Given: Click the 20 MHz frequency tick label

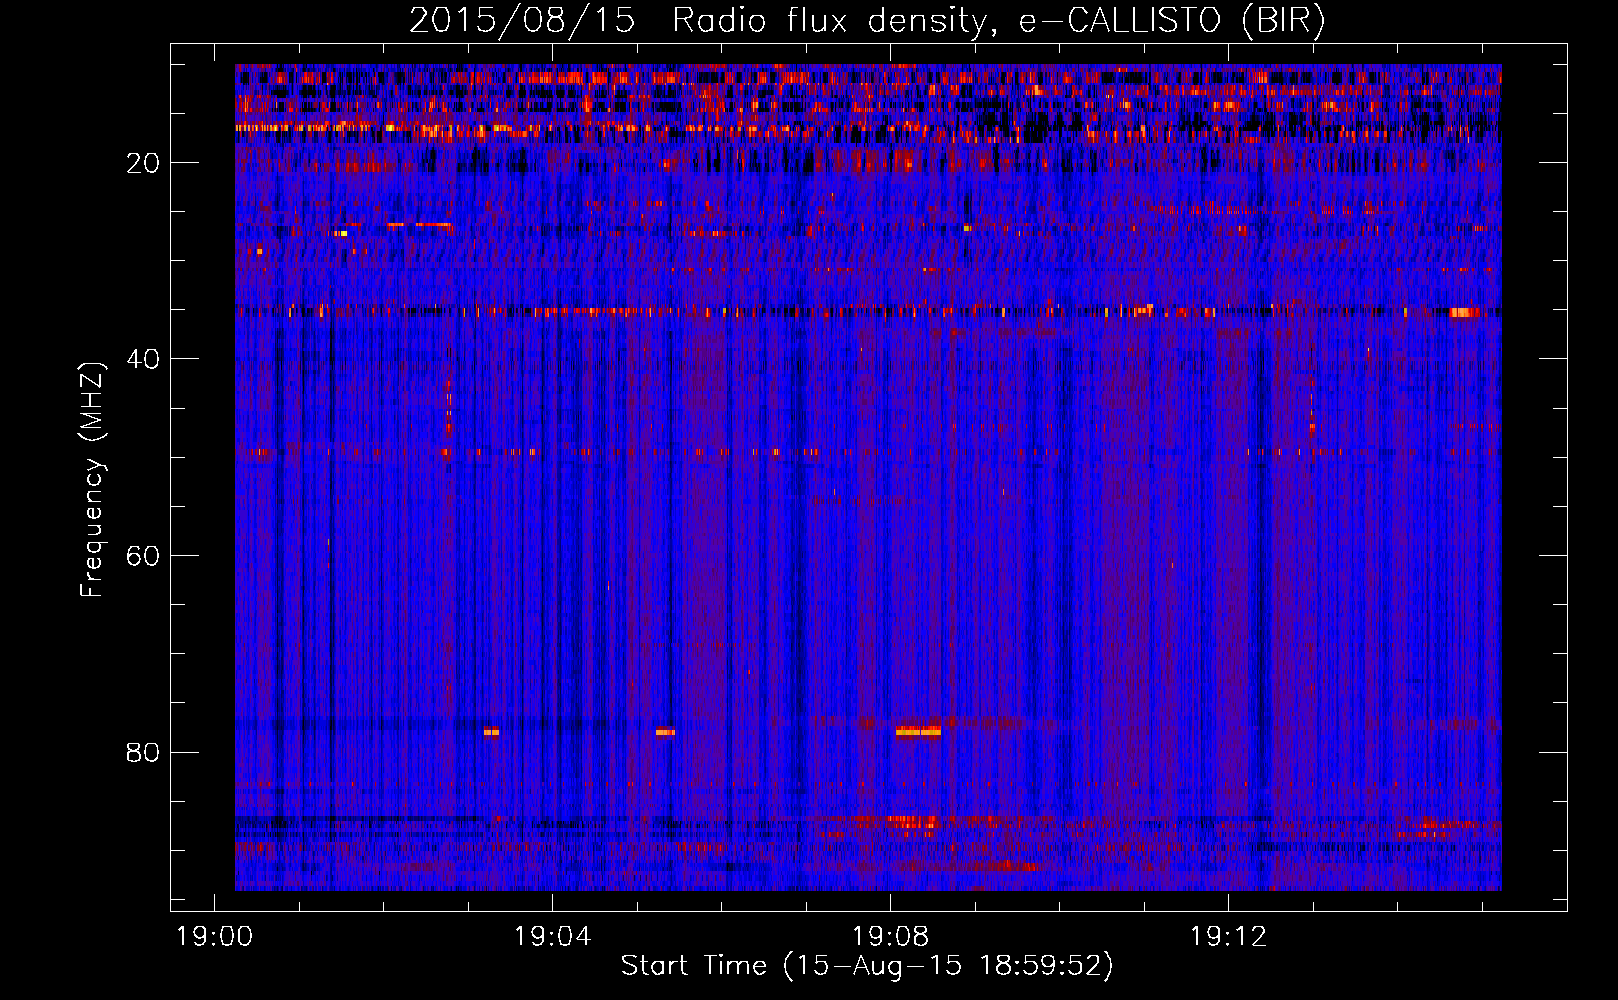Looking at the screenshot, I should click(x=143, y=163).
